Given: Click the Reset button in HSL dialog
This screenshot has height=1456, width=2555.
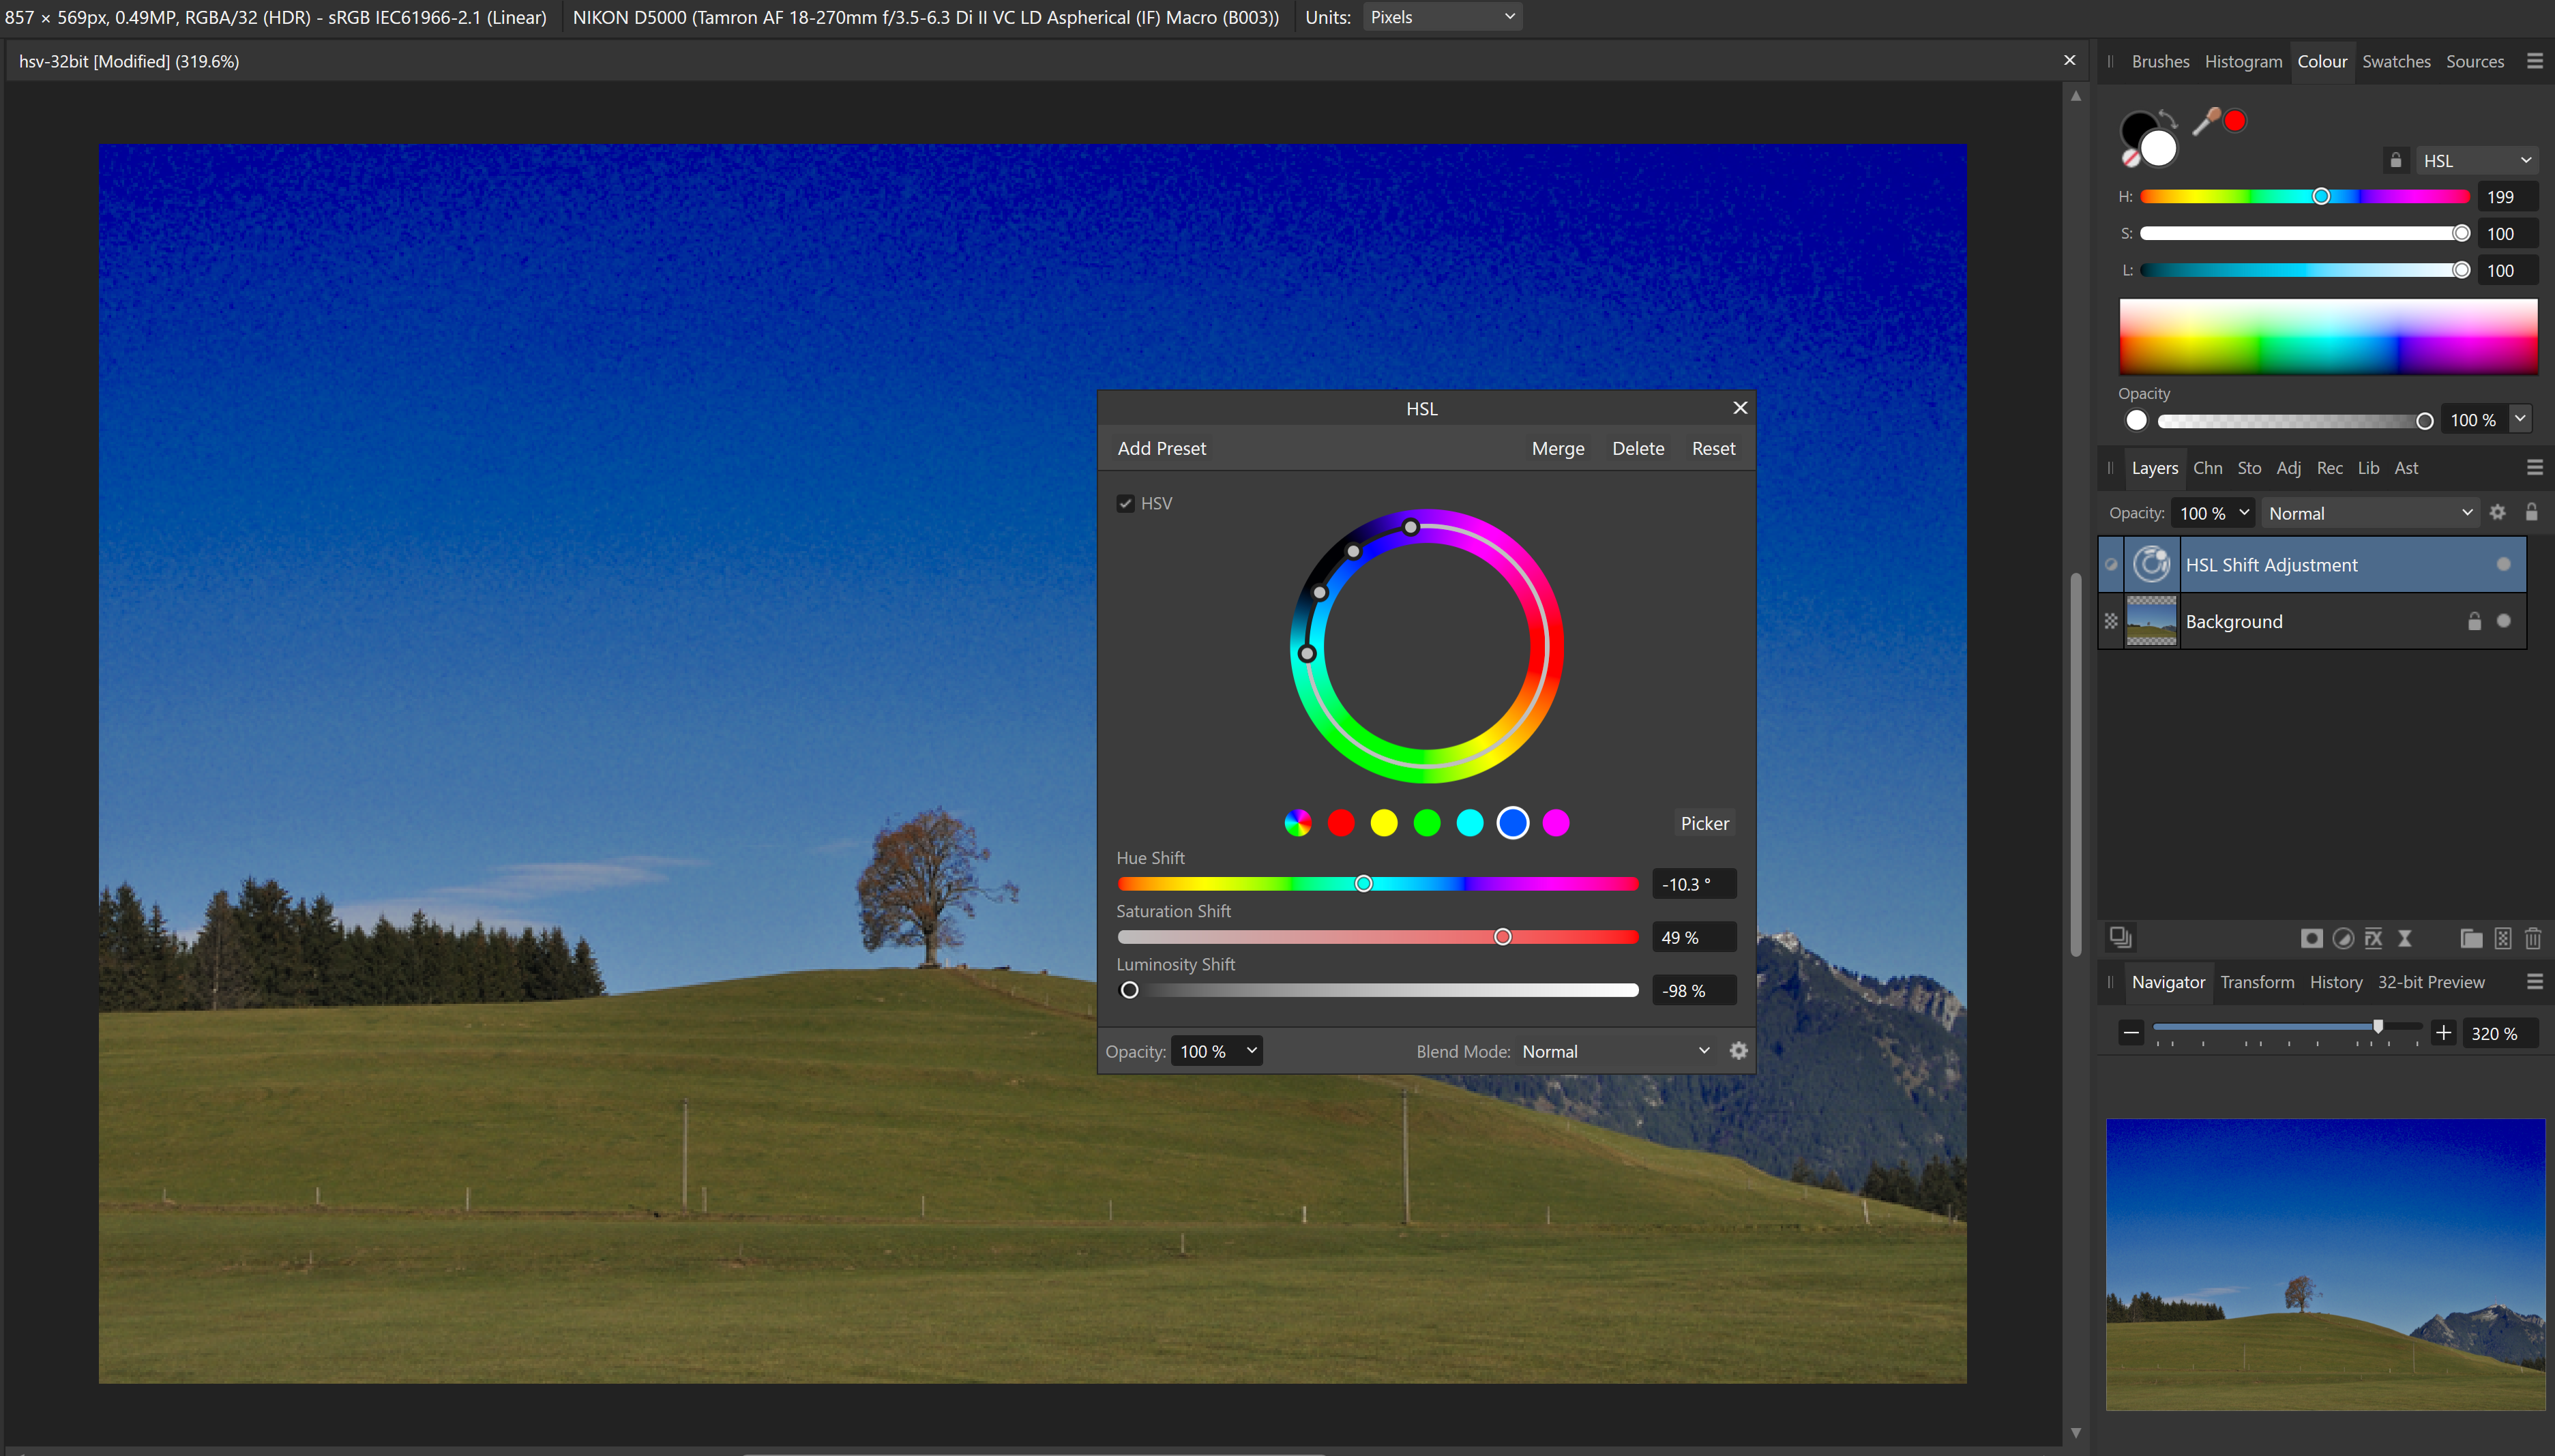Looking at the screenshot, I should click(x=1713, y=448).
